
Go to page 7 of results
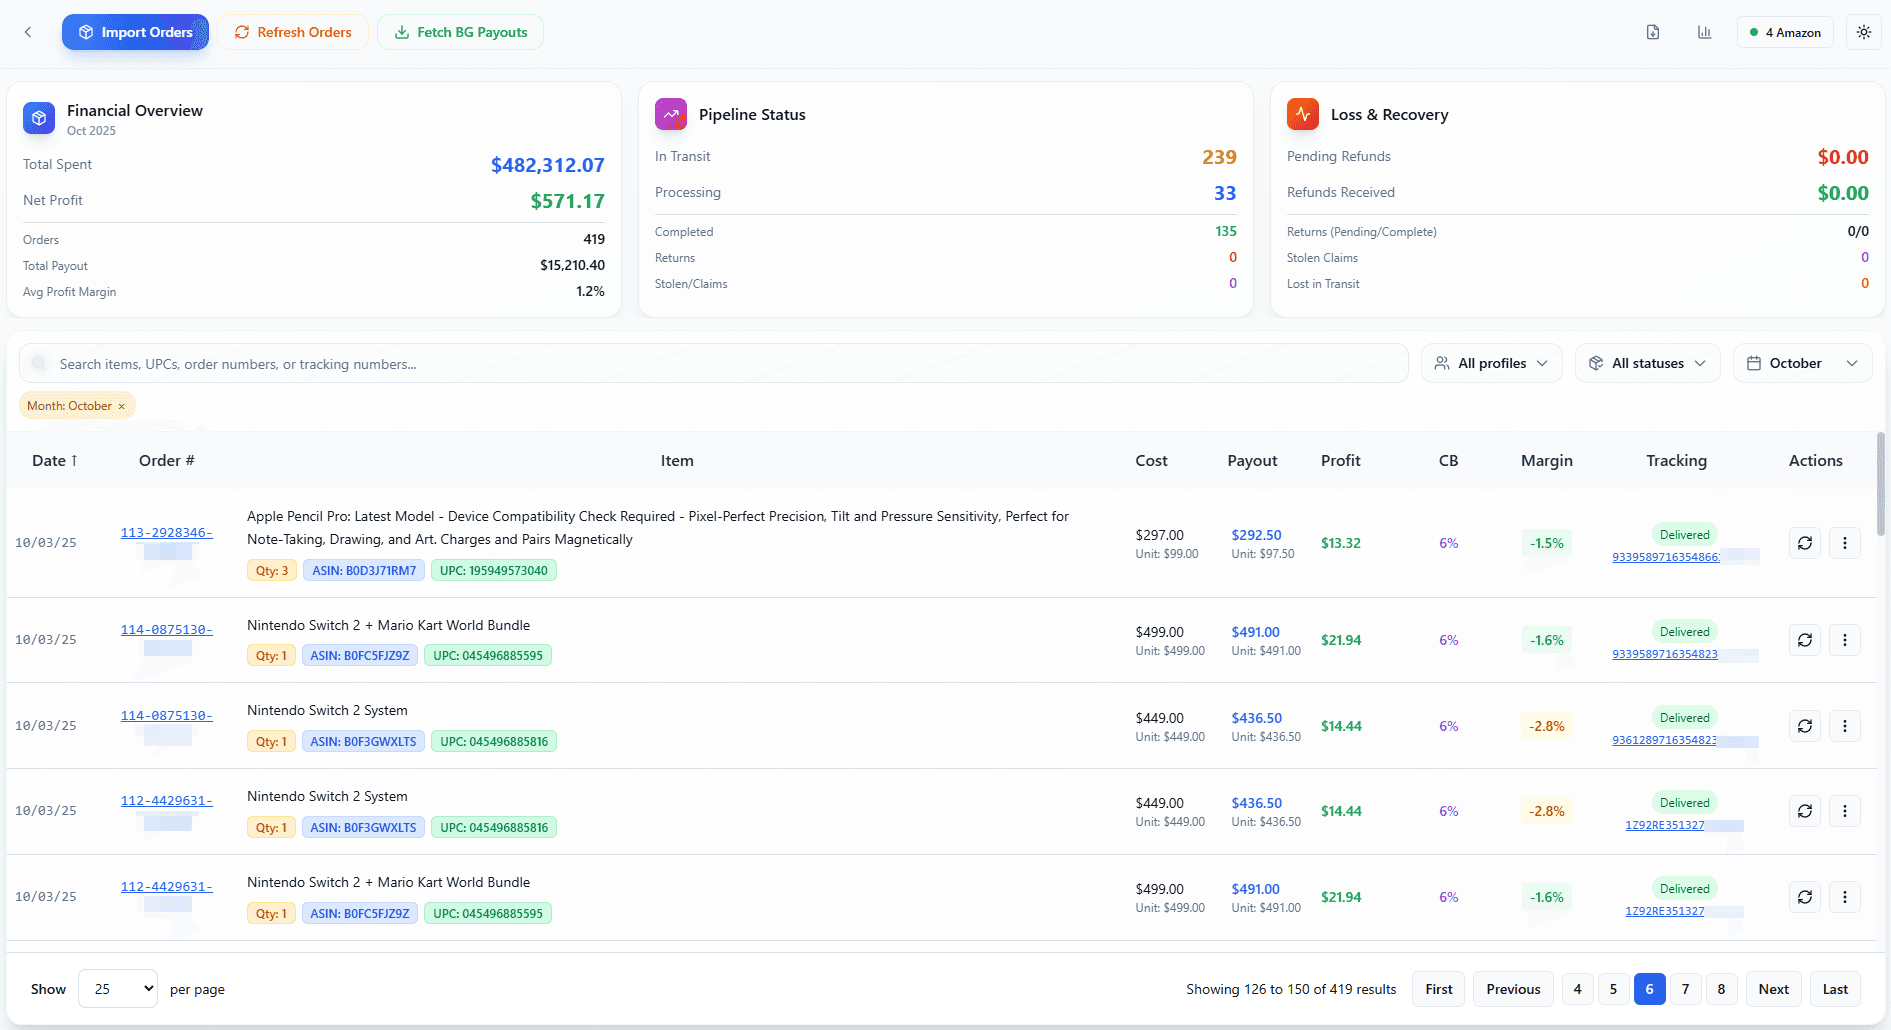click(x=1685, y=989)
